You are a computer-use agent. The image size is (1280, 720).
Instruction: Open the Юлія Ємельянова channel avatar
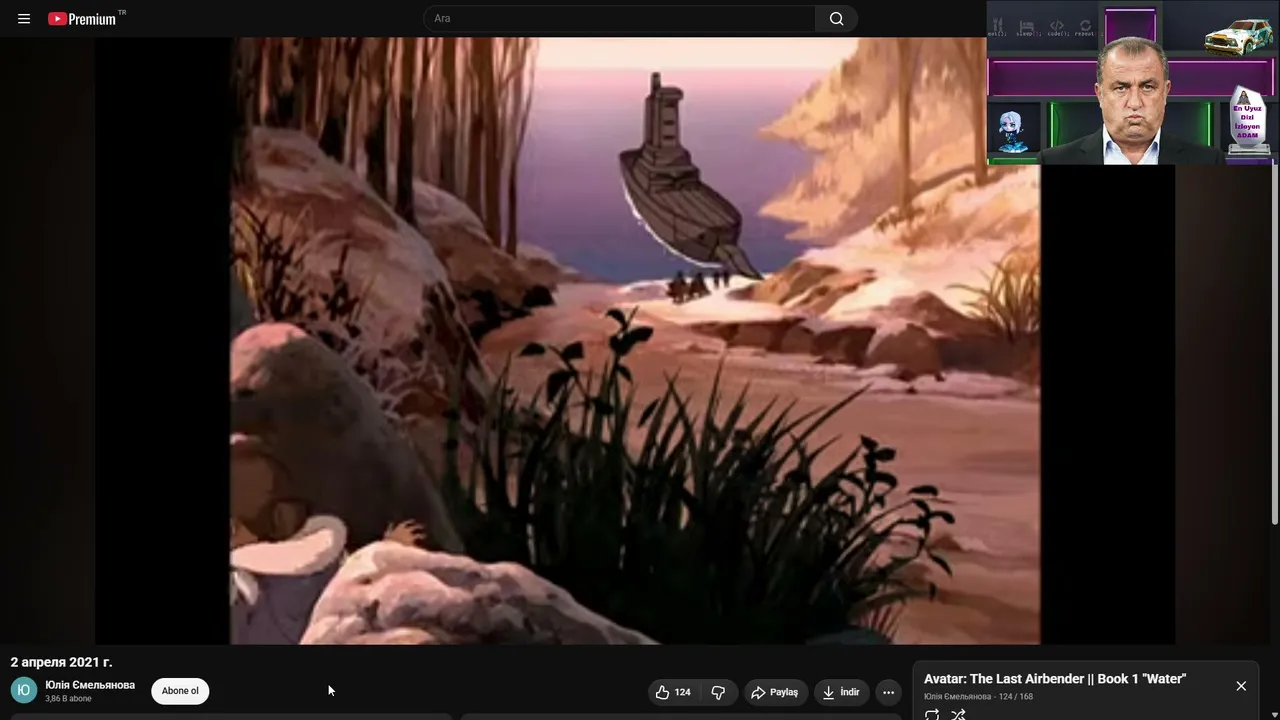(24, 690)
